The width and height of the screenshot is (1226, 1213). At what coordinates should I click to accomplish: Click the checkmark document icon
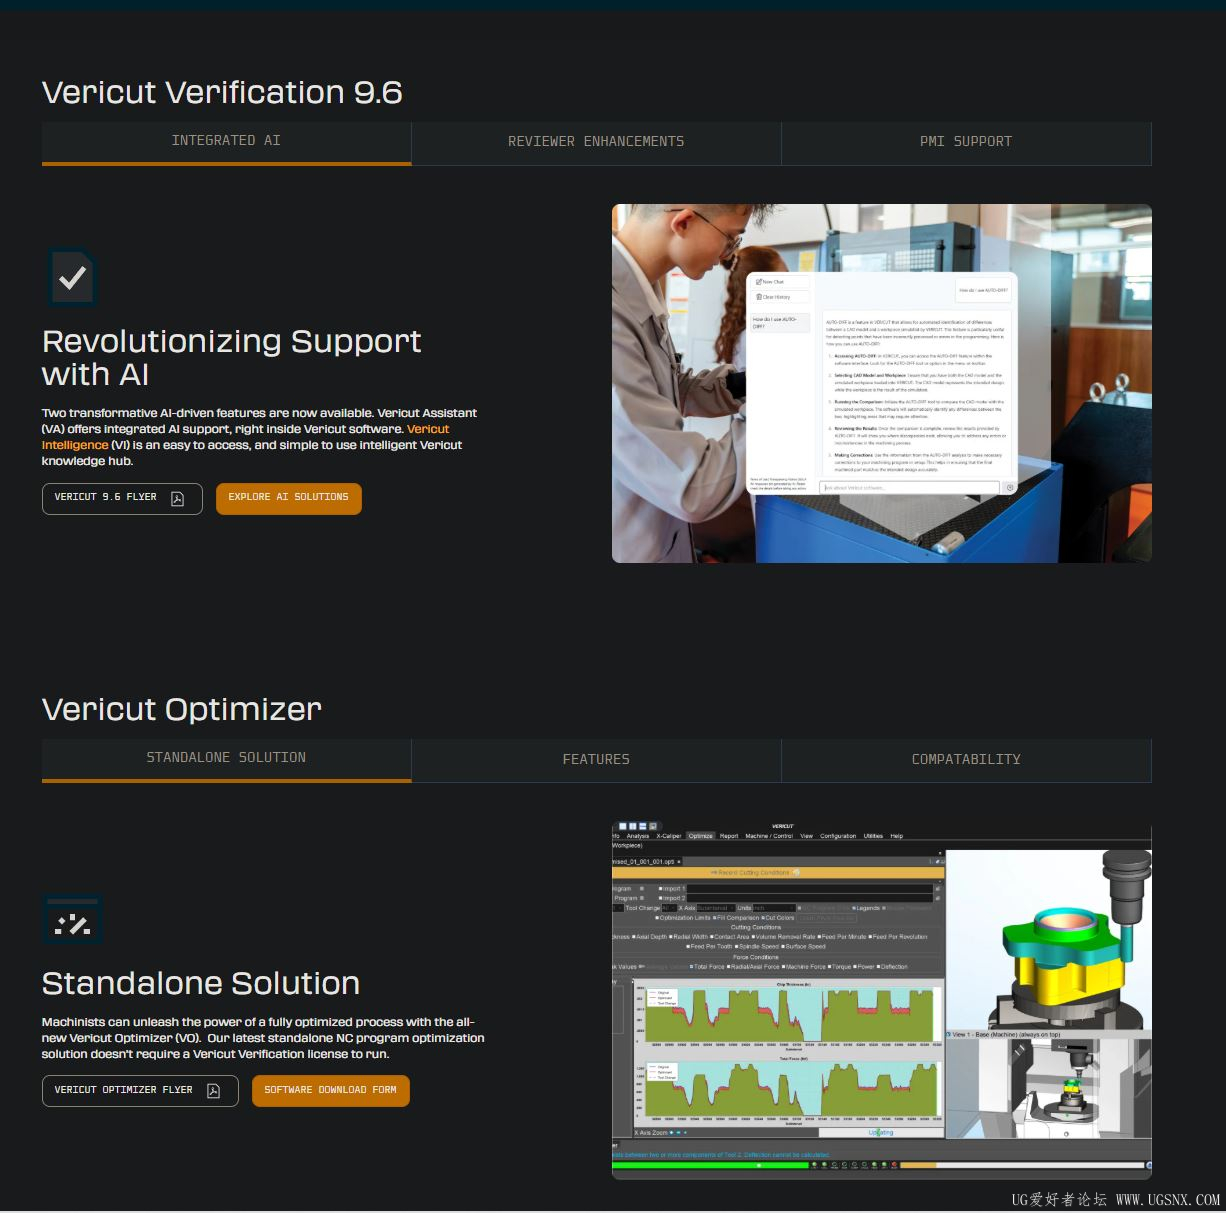72,278
